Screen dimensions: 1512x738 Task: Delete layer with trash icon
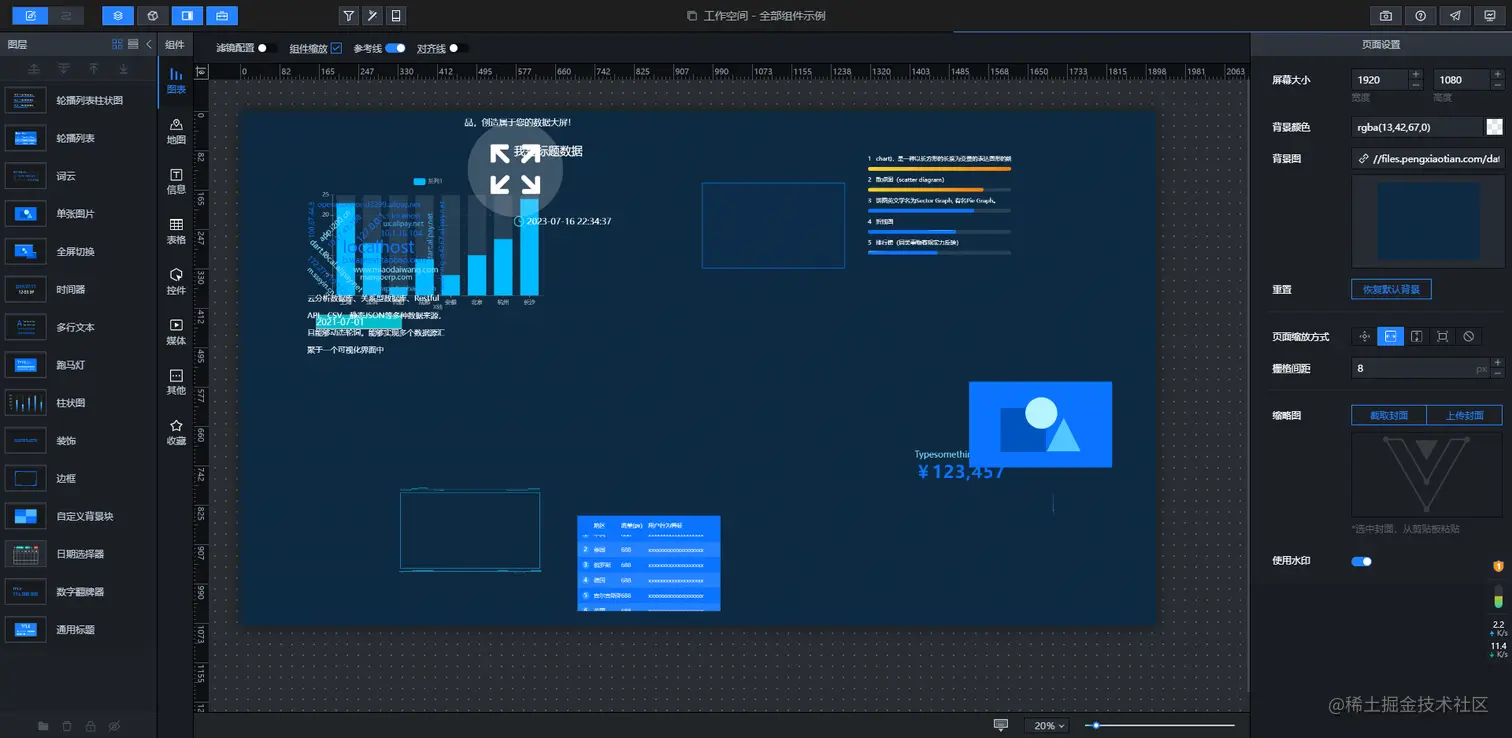coord(67,725)
